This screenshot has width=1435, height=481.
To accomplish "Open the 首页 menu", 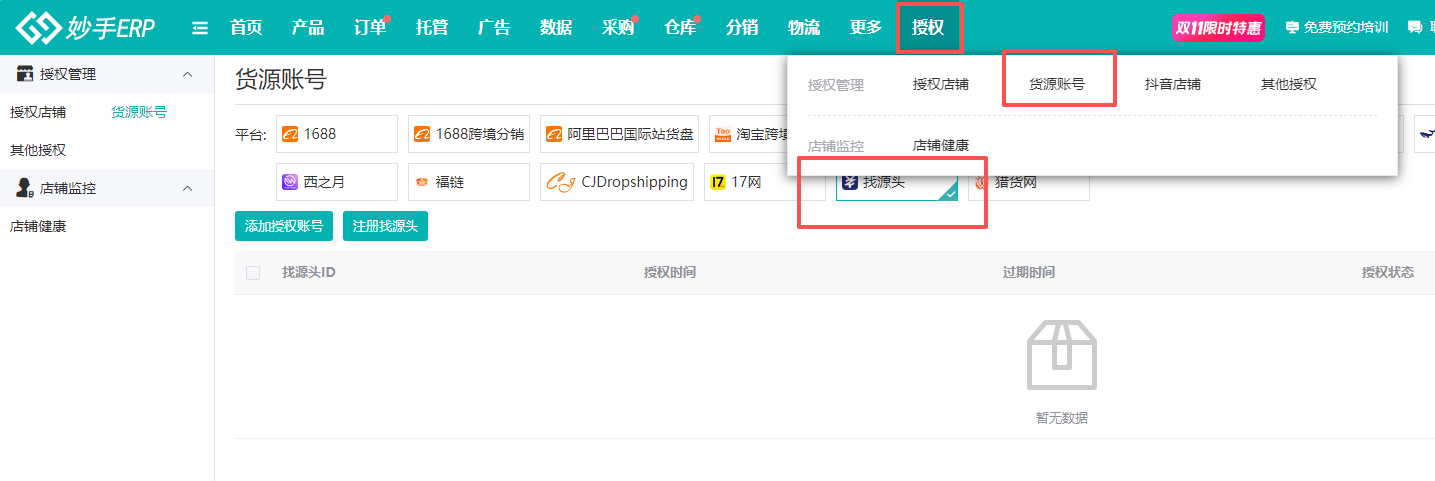I will [x=246, y=28].
